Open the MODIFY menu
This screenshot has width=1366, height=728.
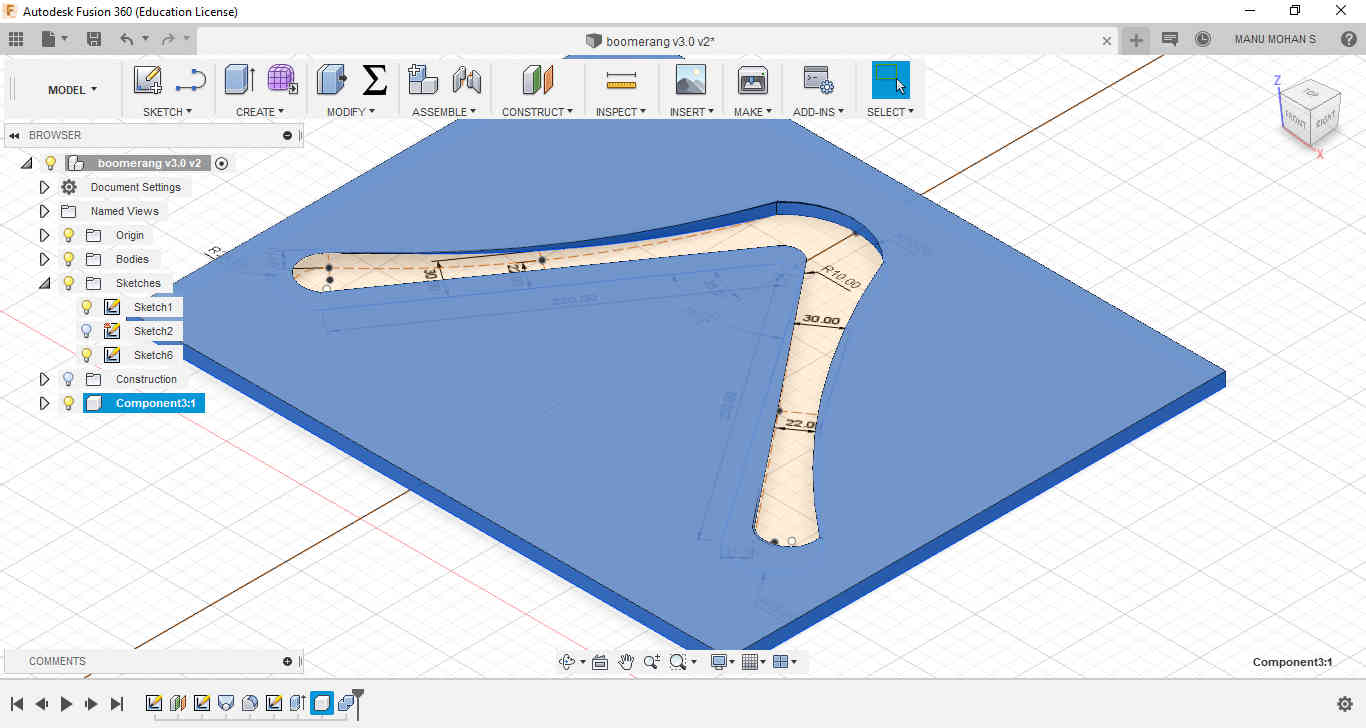351,112
